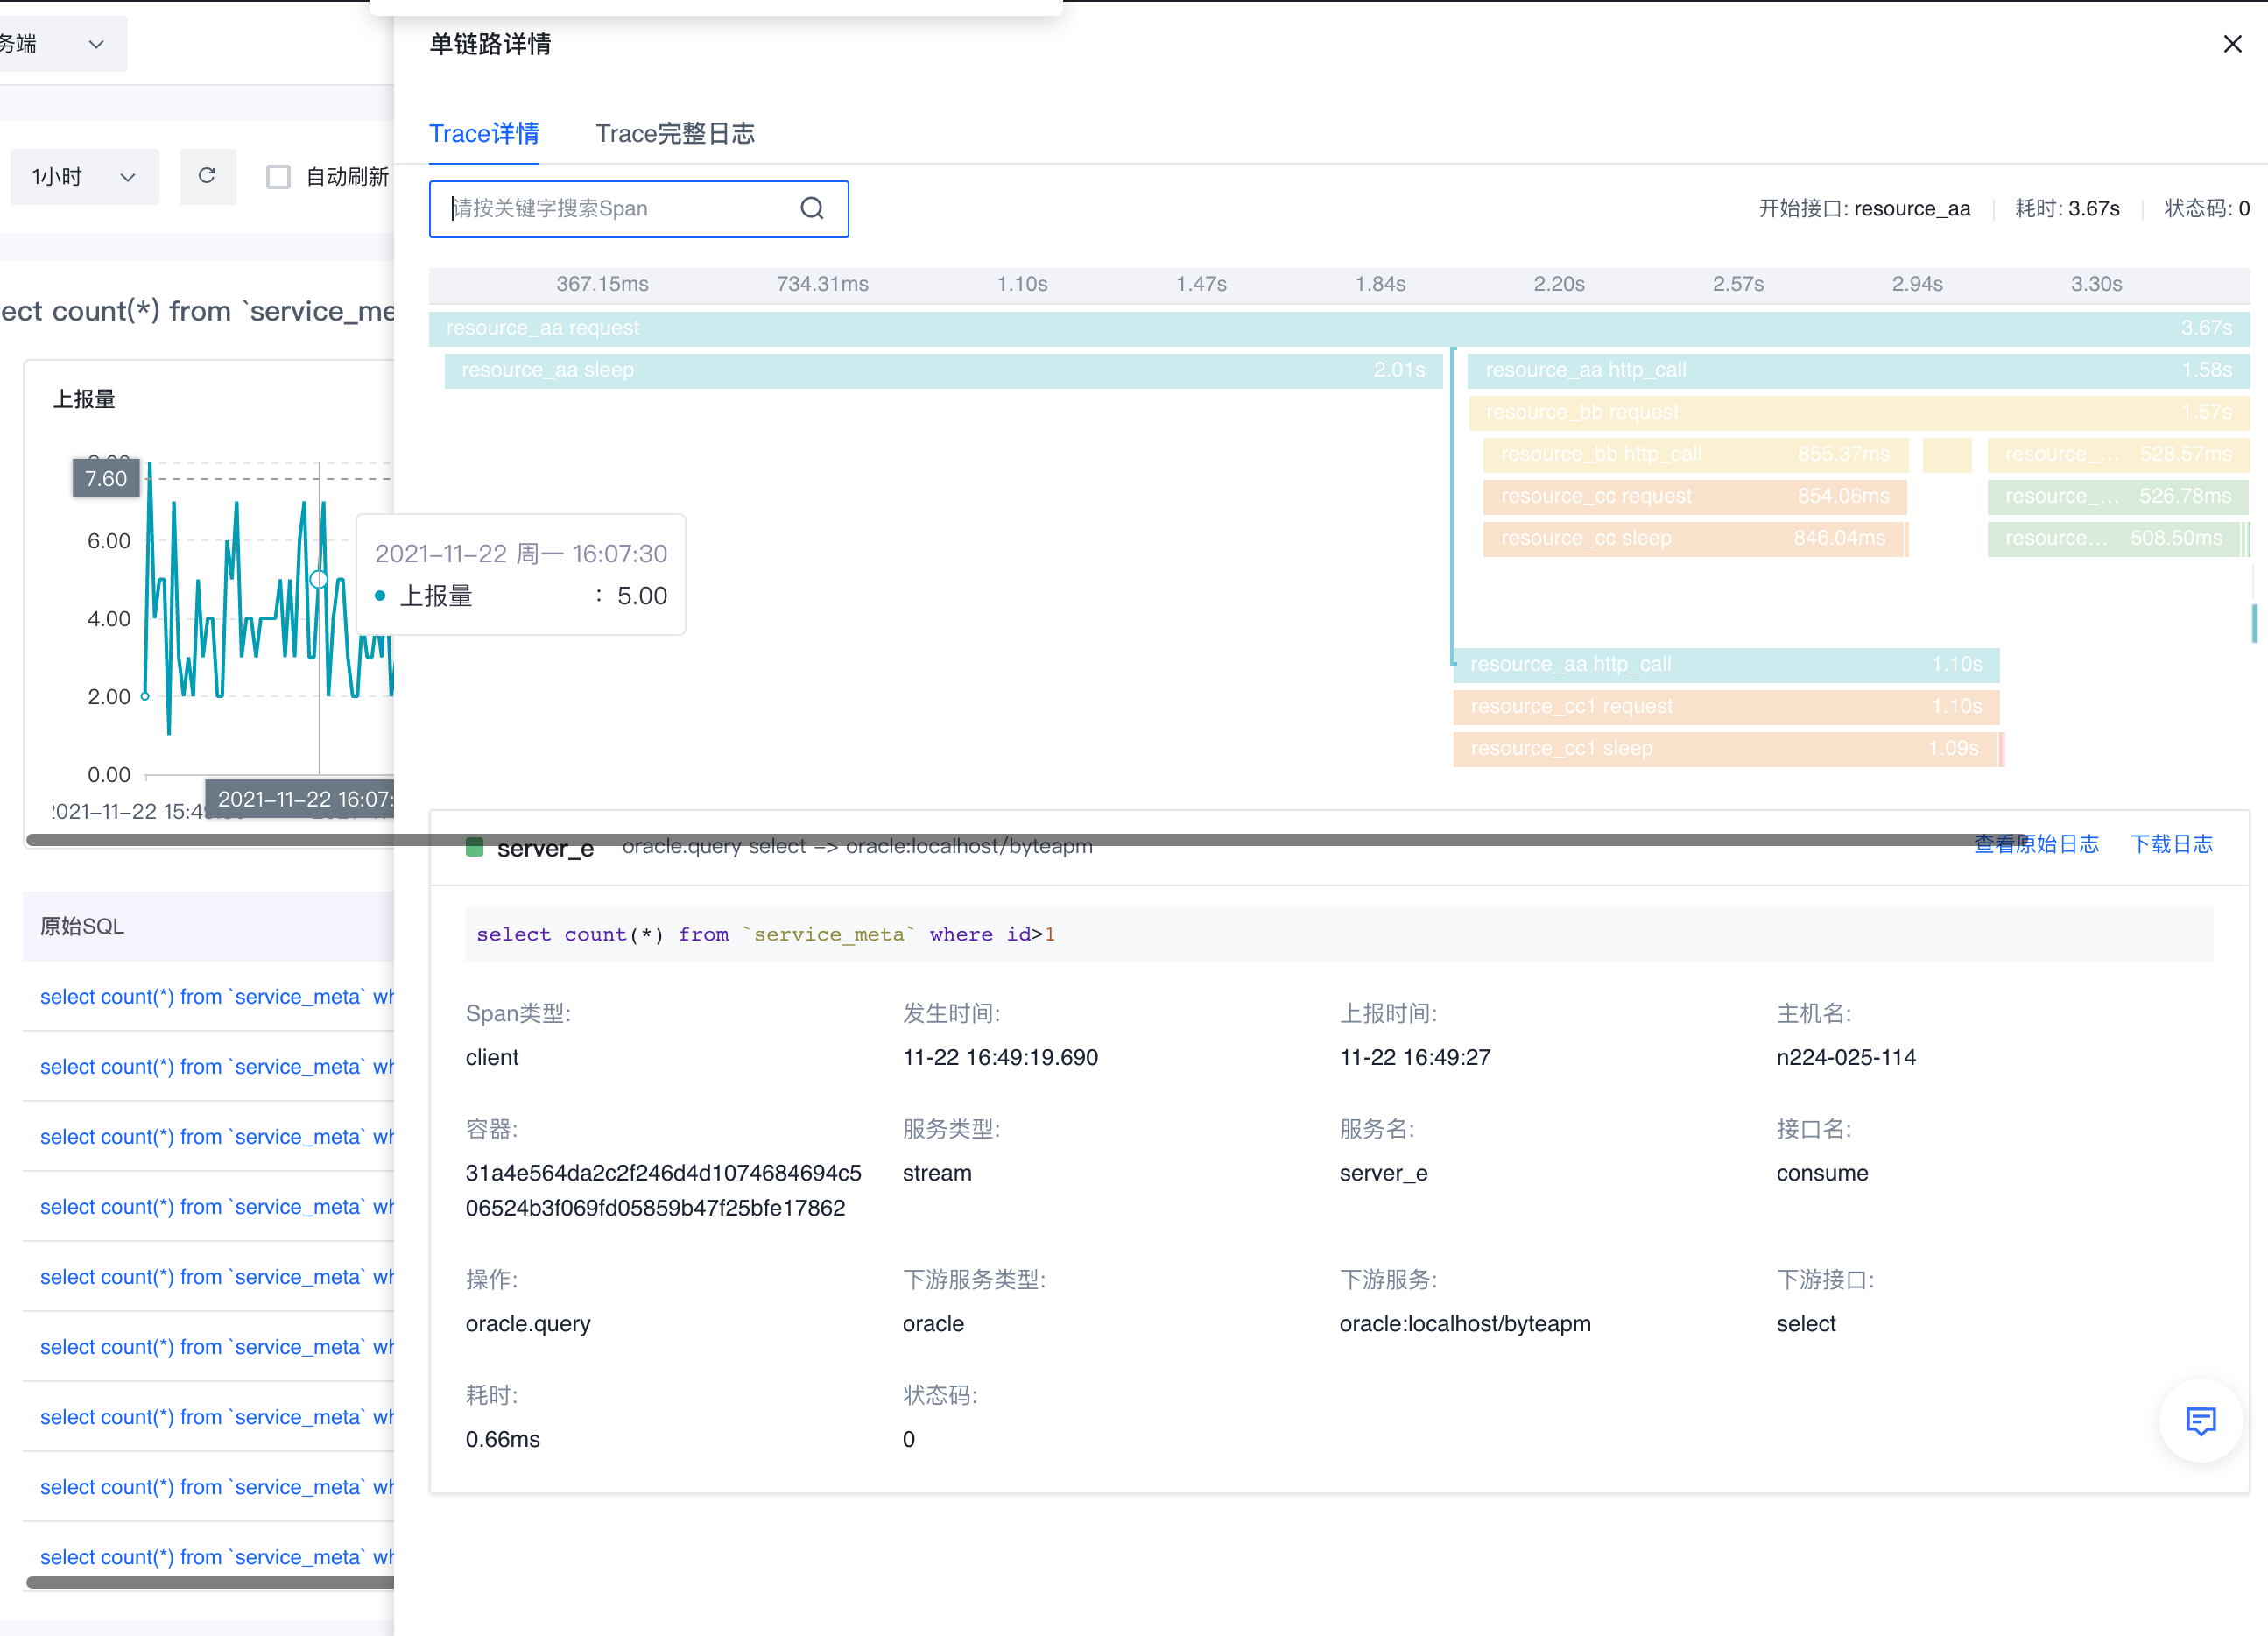Open the 1小时 time range dropdown
2268x1636 pixels.
(x=84, y=177)
